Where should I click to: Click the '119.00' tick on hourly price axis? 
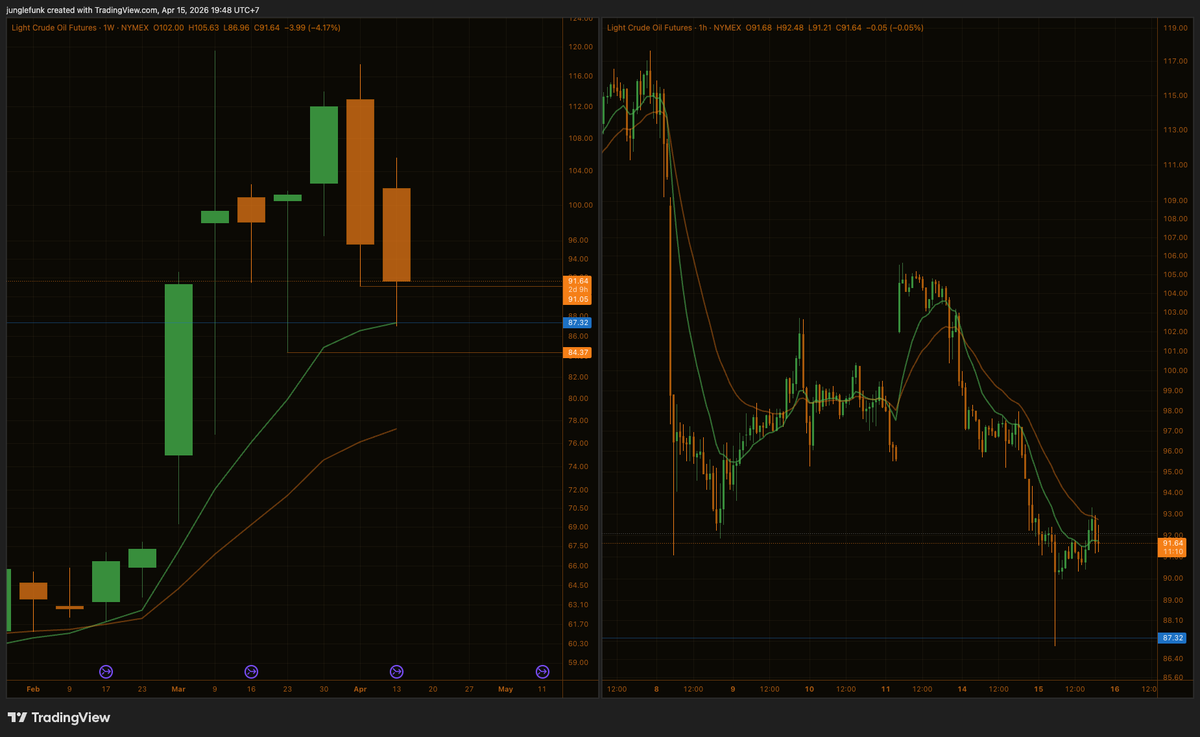pos(1174,28)
